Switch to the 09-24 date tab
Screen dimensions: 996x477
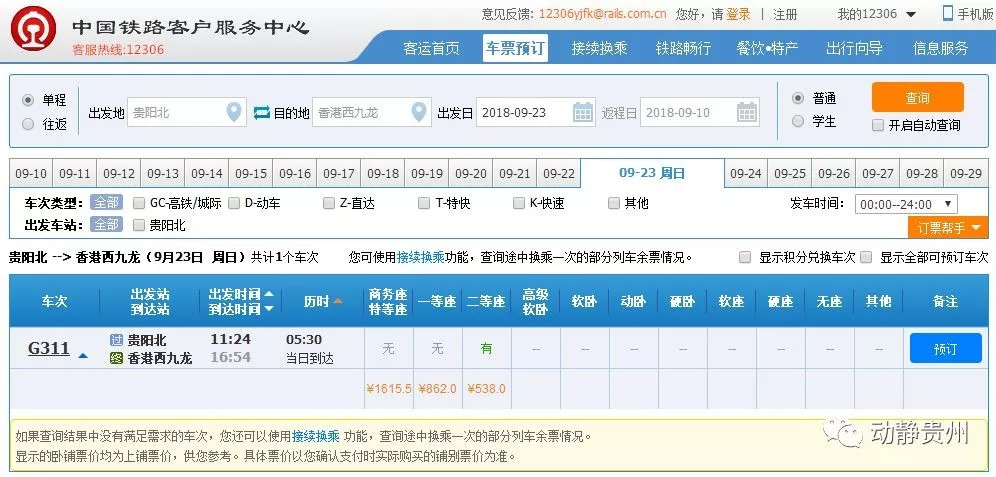[x=746, y=173]
